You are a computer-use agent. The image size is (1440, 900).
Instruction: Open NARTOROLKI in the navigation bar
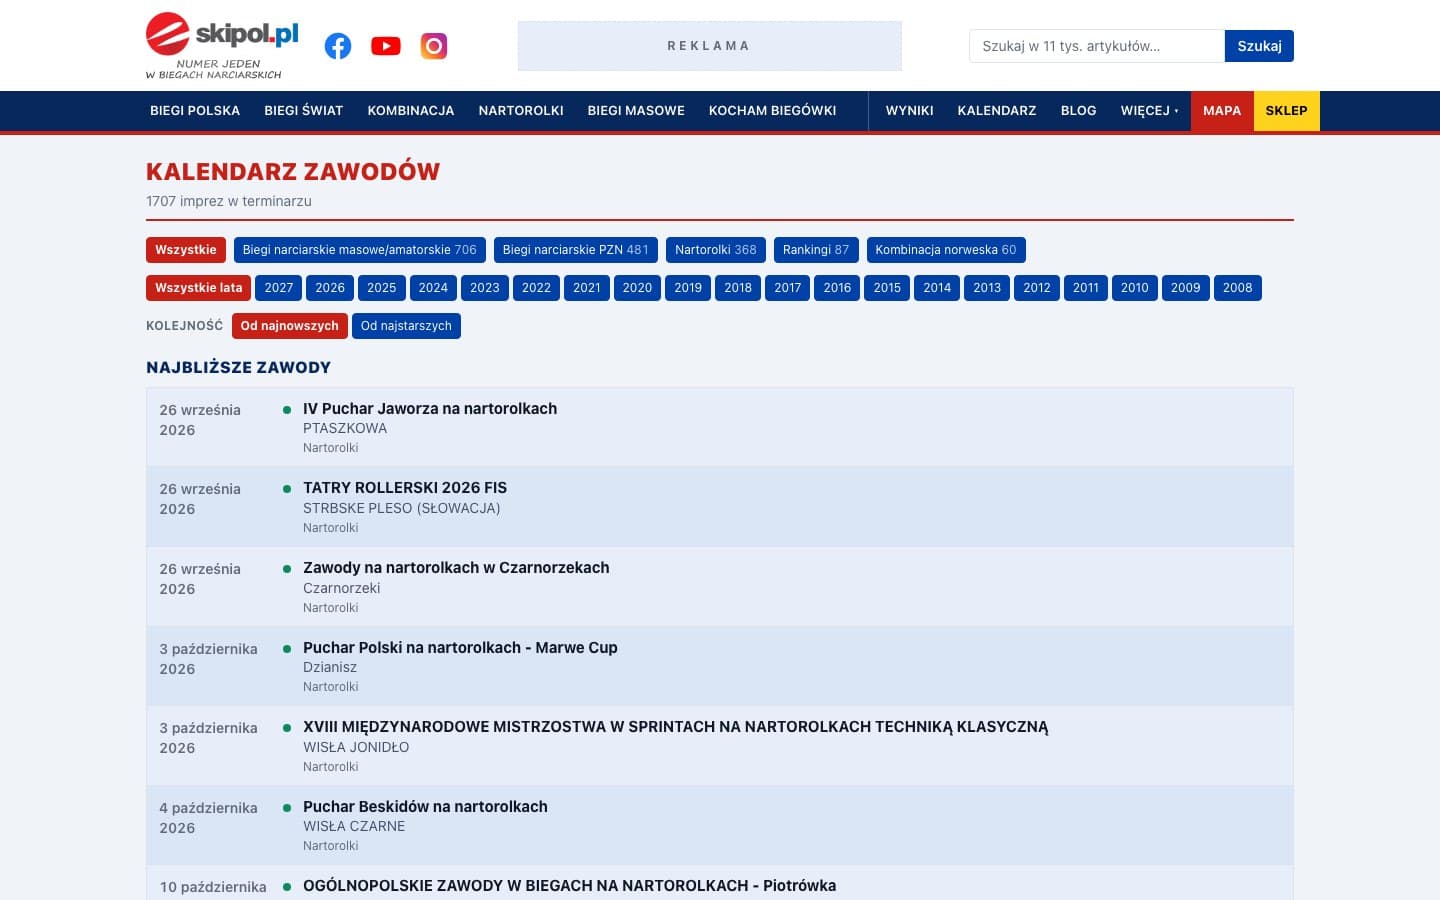pyautogui.click(x=521, y=111)
